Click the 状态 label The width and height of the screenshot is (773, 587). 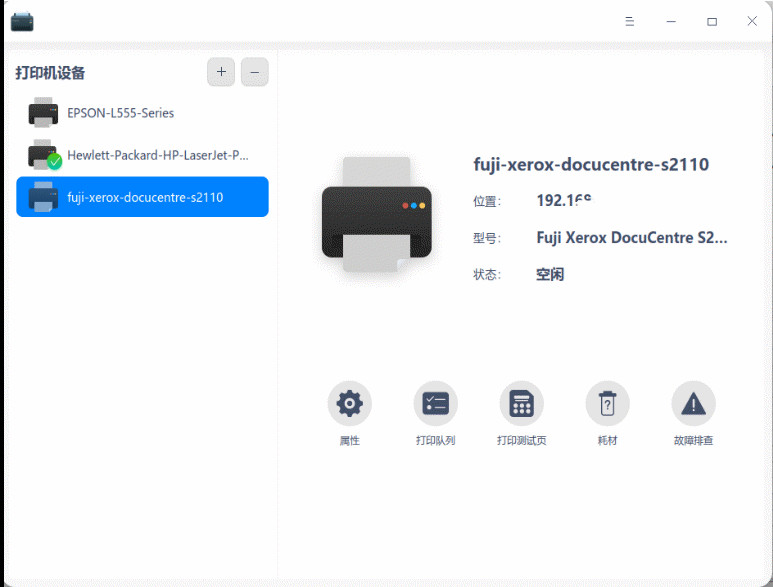coord(487,275)
